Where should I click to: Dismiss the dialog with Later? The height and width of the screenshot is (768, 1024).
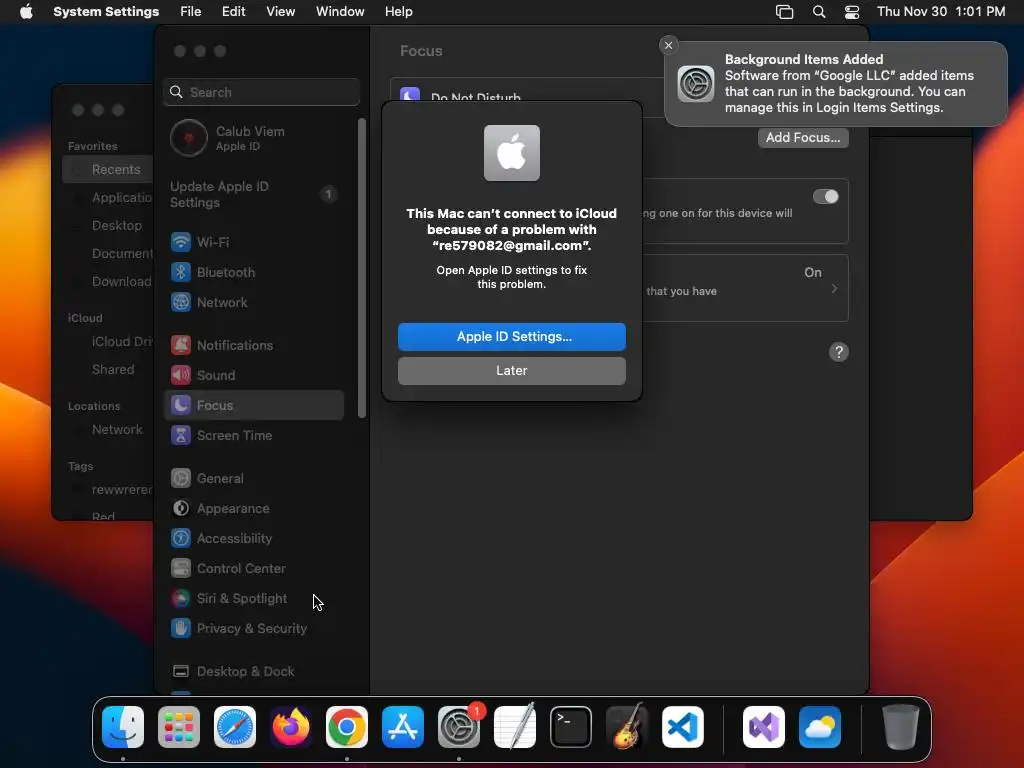coord(512,371)
